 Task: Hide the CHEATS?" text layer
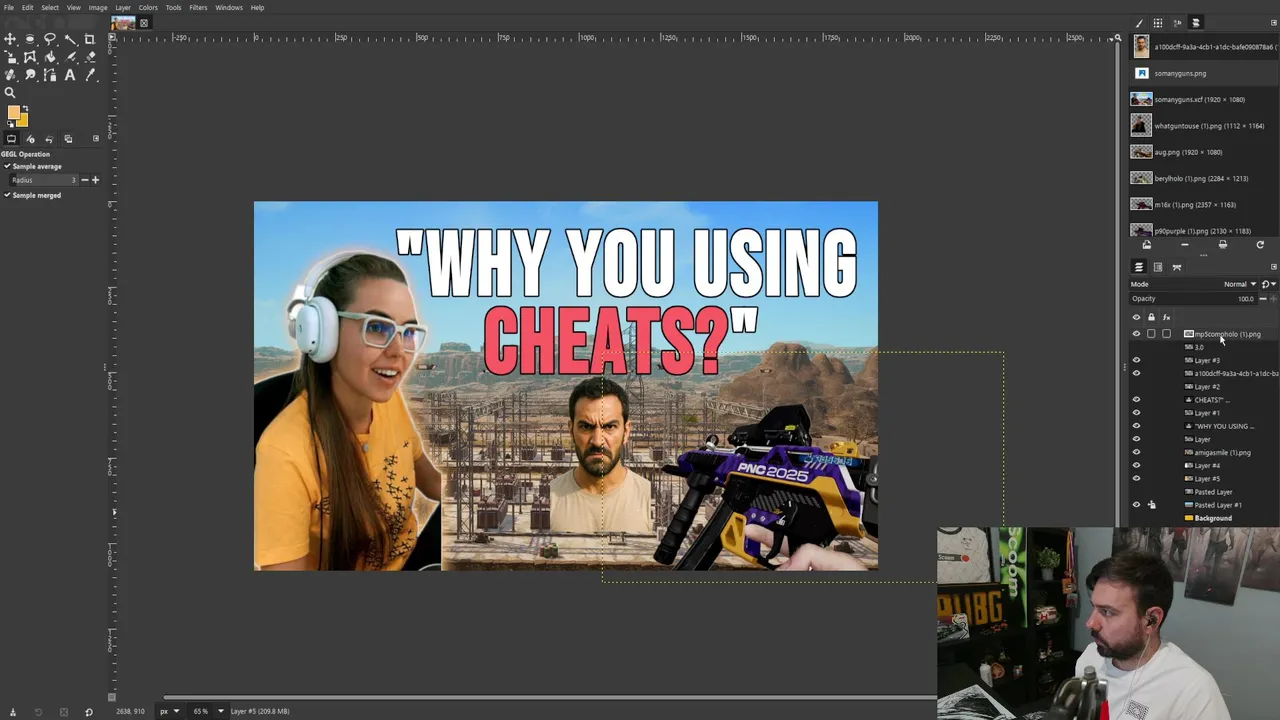coord(1136,400)
